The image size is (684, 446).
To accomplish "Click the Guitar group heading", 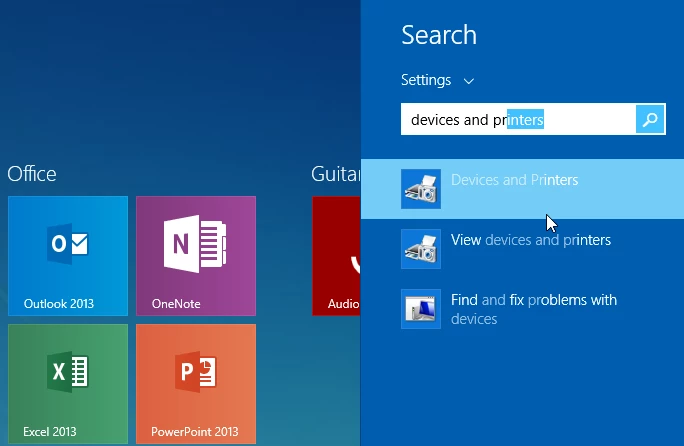I will (x=335, y=174).
